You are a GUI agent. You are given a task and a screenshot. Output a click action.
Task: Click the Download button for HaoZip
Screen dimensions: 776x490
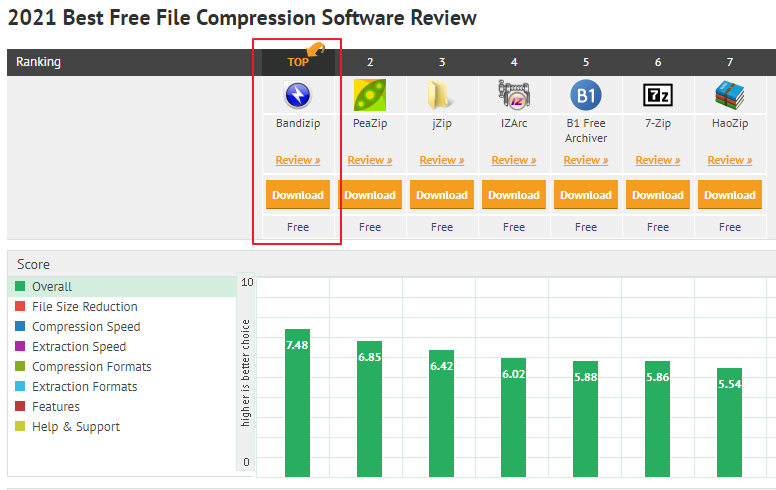[730, 195]
